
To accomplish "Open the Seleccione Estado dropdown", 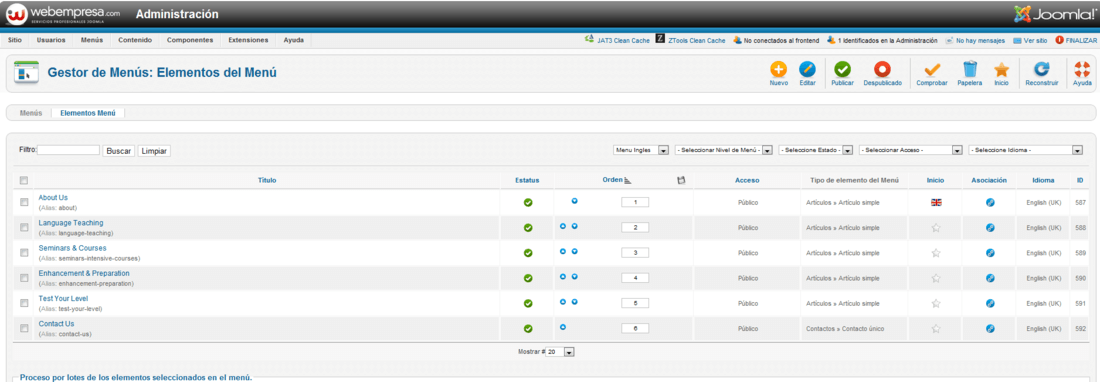I will click(815, 150).
